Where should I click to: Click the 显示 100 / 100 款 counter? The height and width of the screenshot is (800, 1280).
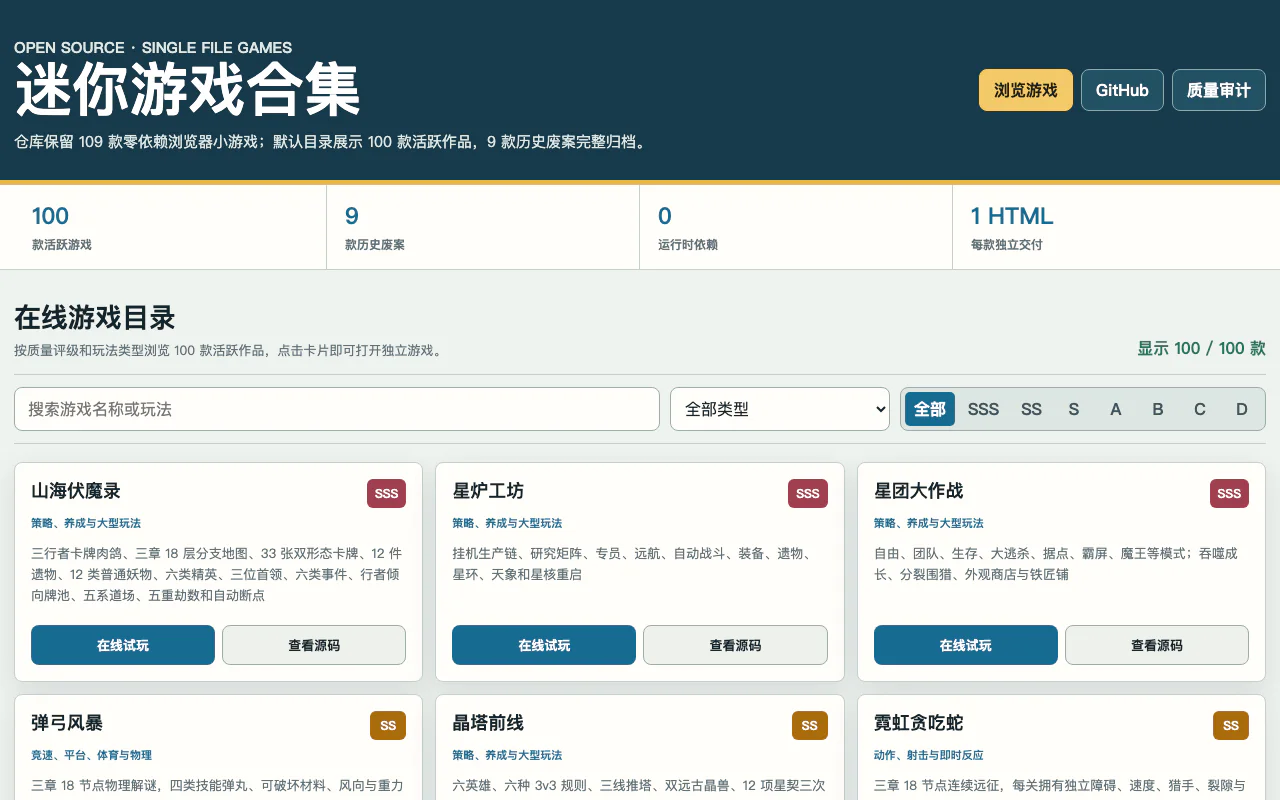click(1201, 348)
